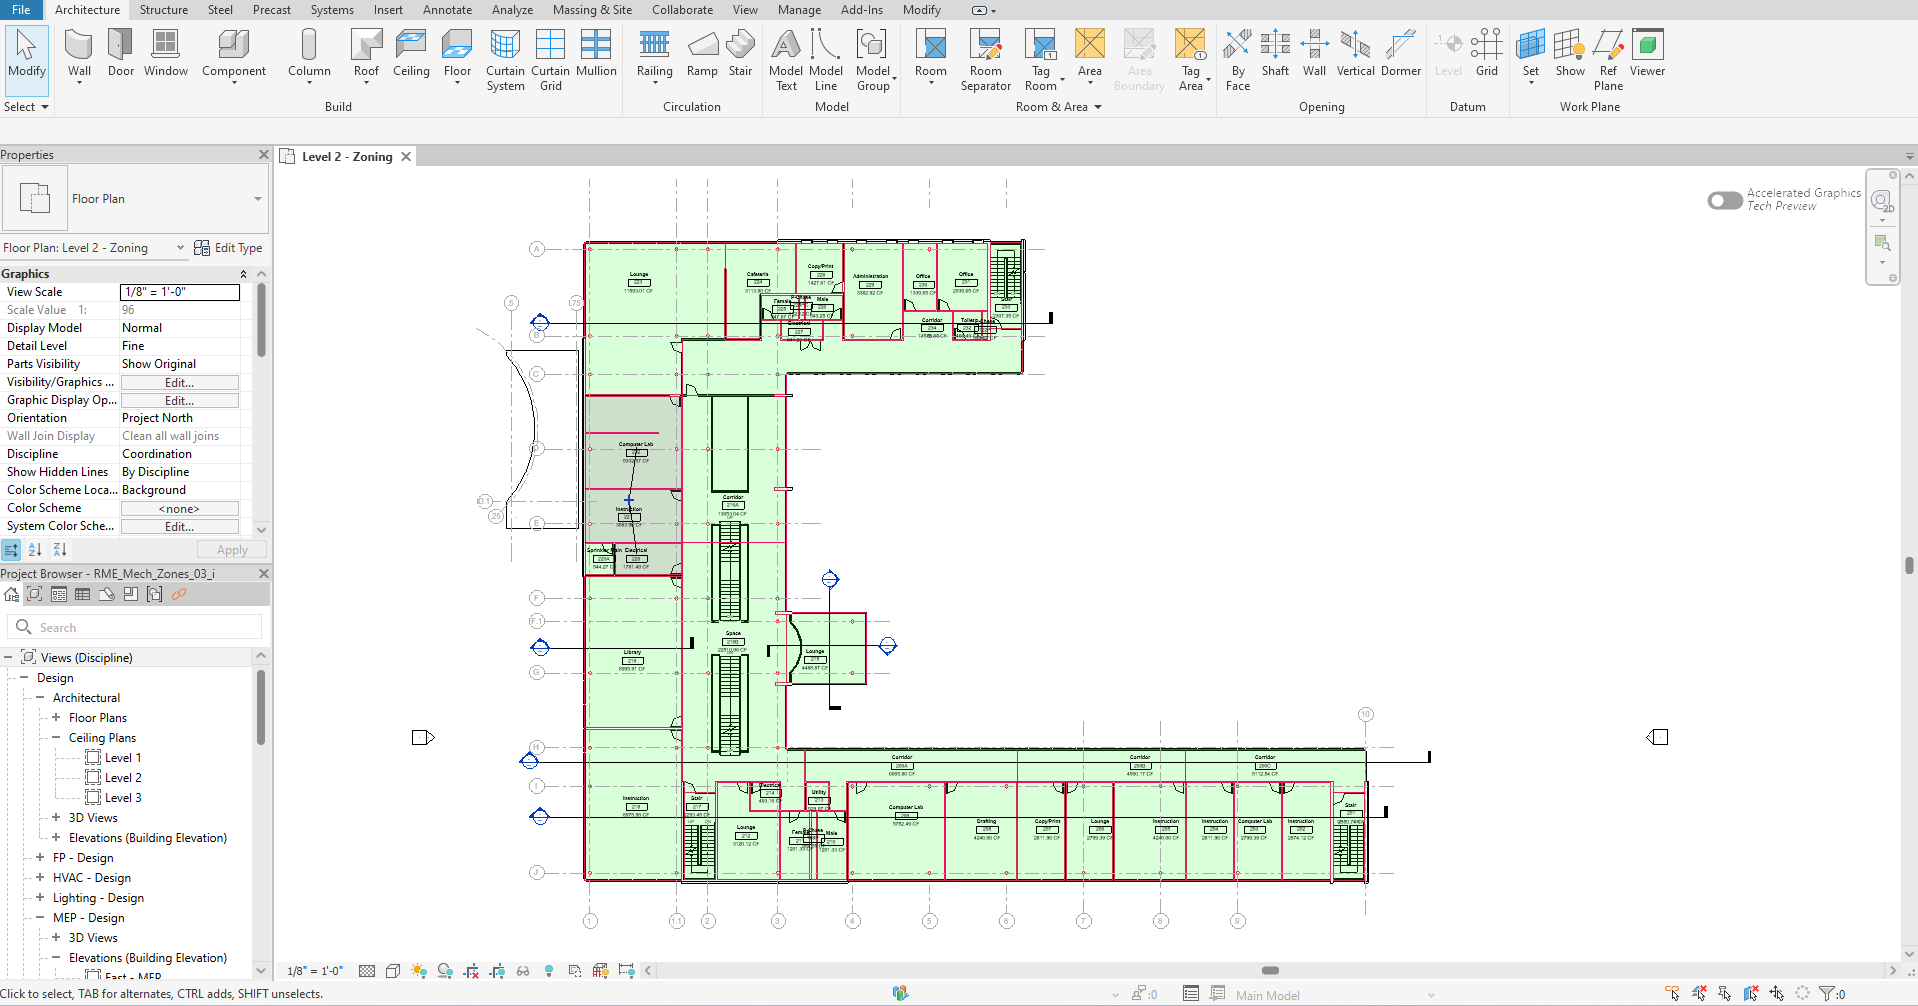Toggle Accelerated Graphics Tech Preview switch
Viewport: 1918px width, 1006px height.
click(1725, 200)
